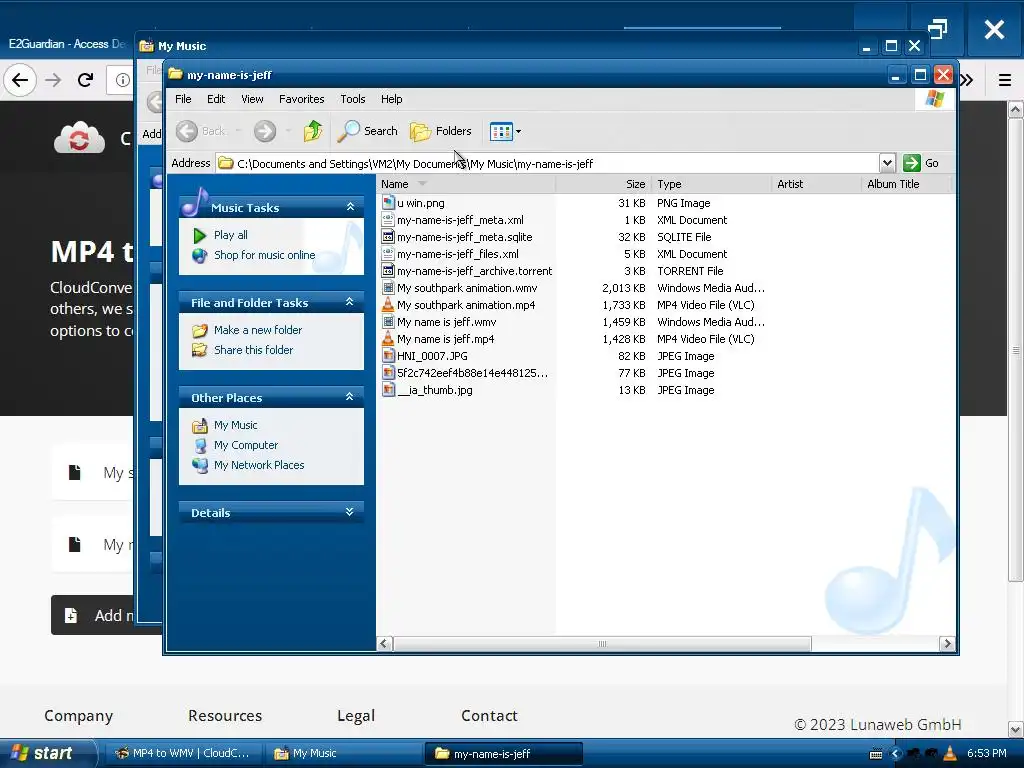Open My Network Places link
Image resolution: width=1024 pixels, height=768 pixels.
point(259,465)
